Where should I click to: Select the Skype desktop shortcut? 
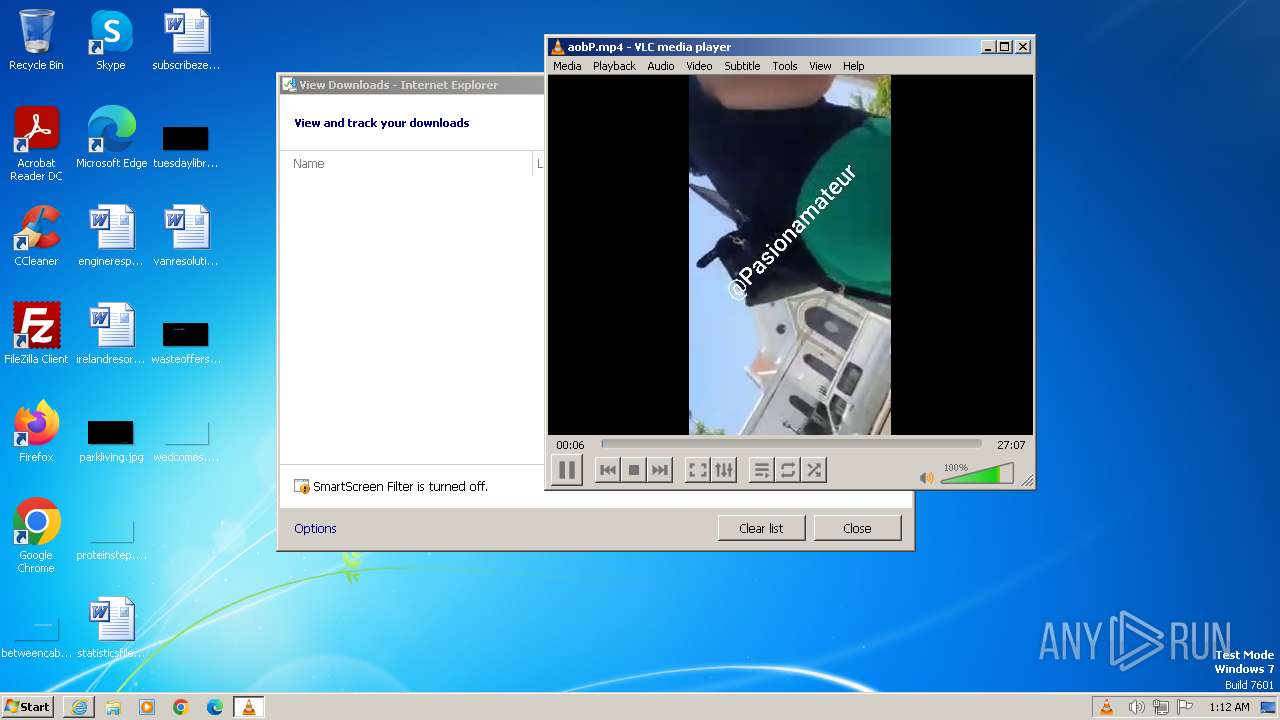point(110,41)
